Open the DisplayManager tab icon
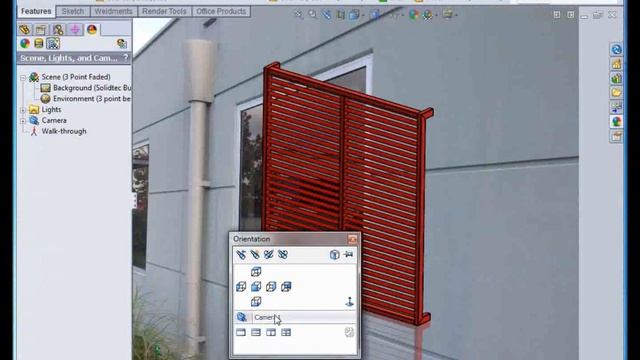The image size is (640, 360). click(x=92, y=29)
